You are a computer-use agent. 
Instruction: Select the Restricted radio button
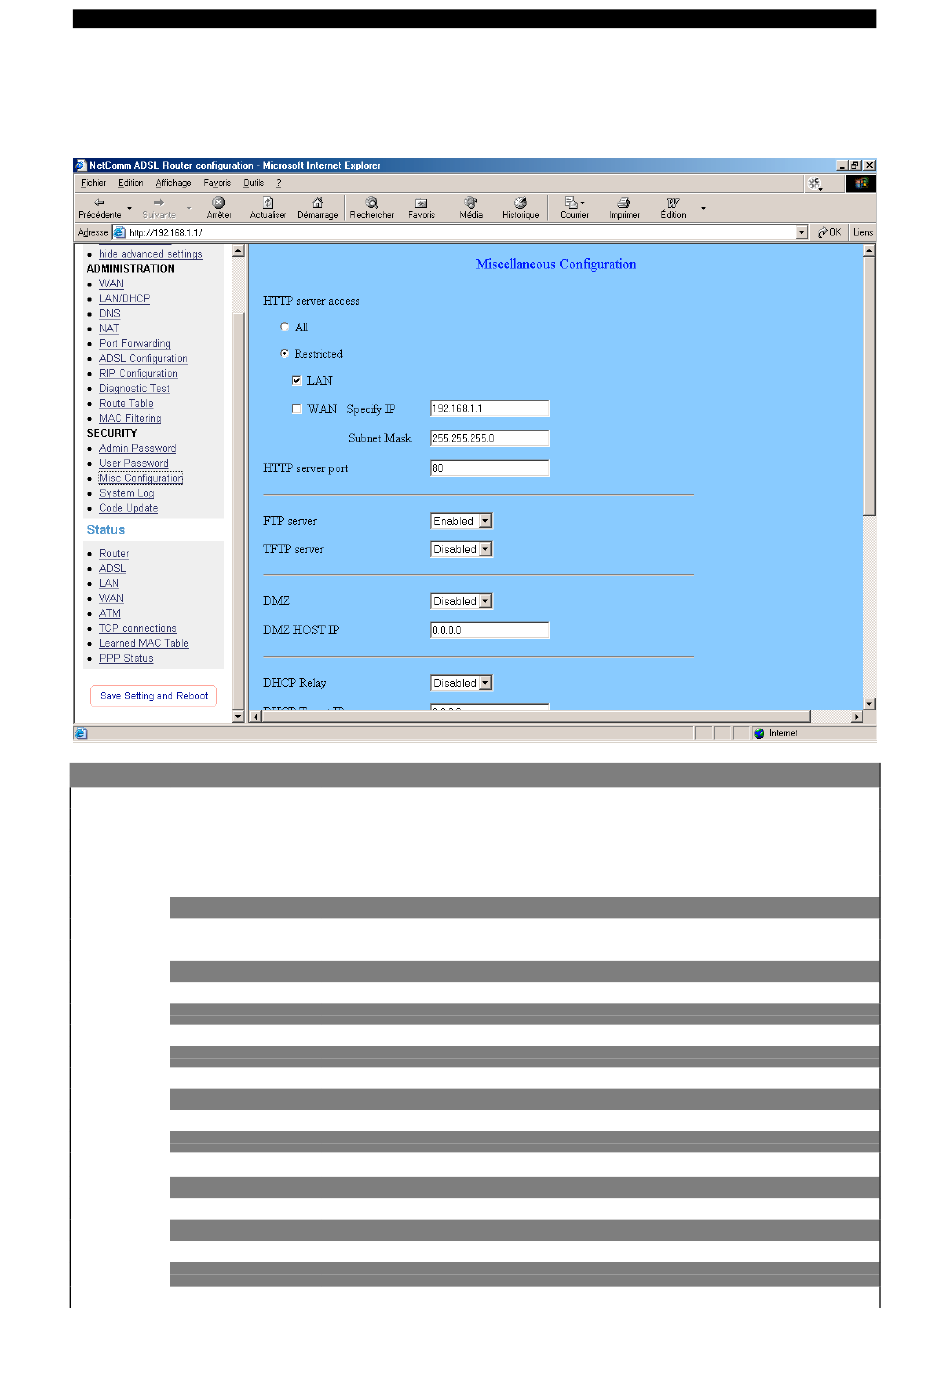(x=285, y=354)
